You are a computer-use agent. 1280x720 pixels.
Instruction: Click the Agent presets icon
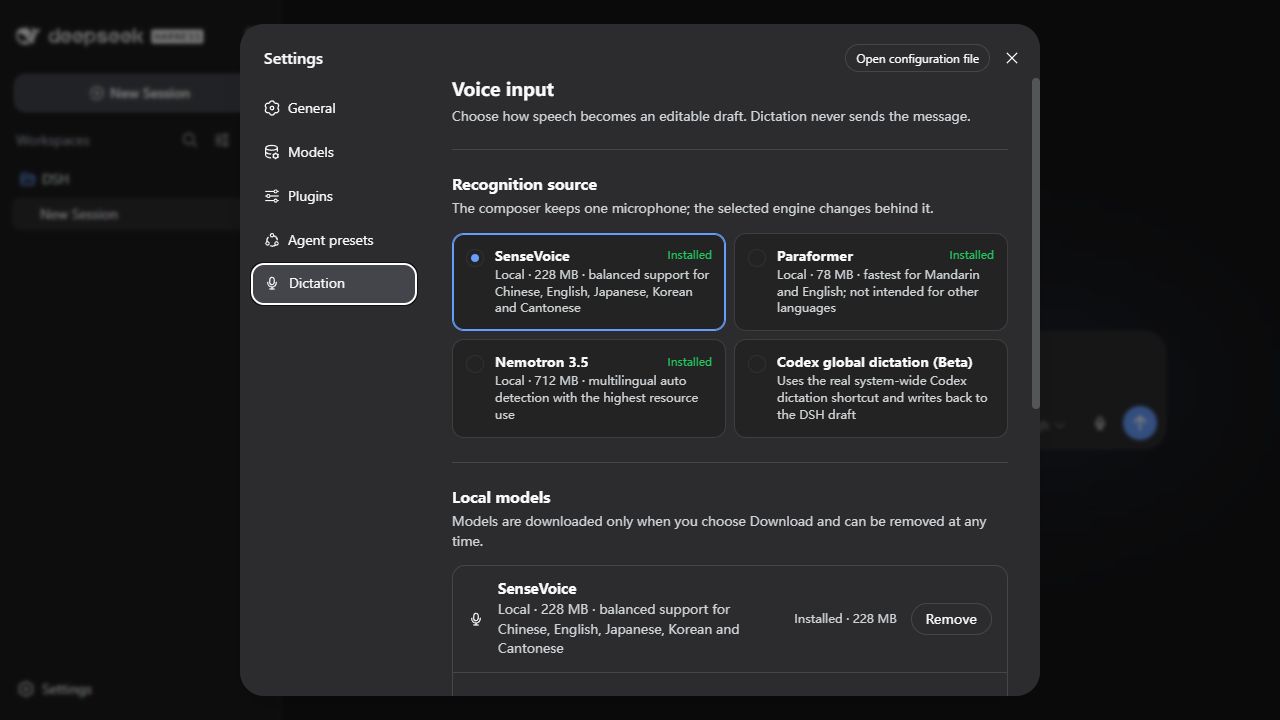pos(272,240)
